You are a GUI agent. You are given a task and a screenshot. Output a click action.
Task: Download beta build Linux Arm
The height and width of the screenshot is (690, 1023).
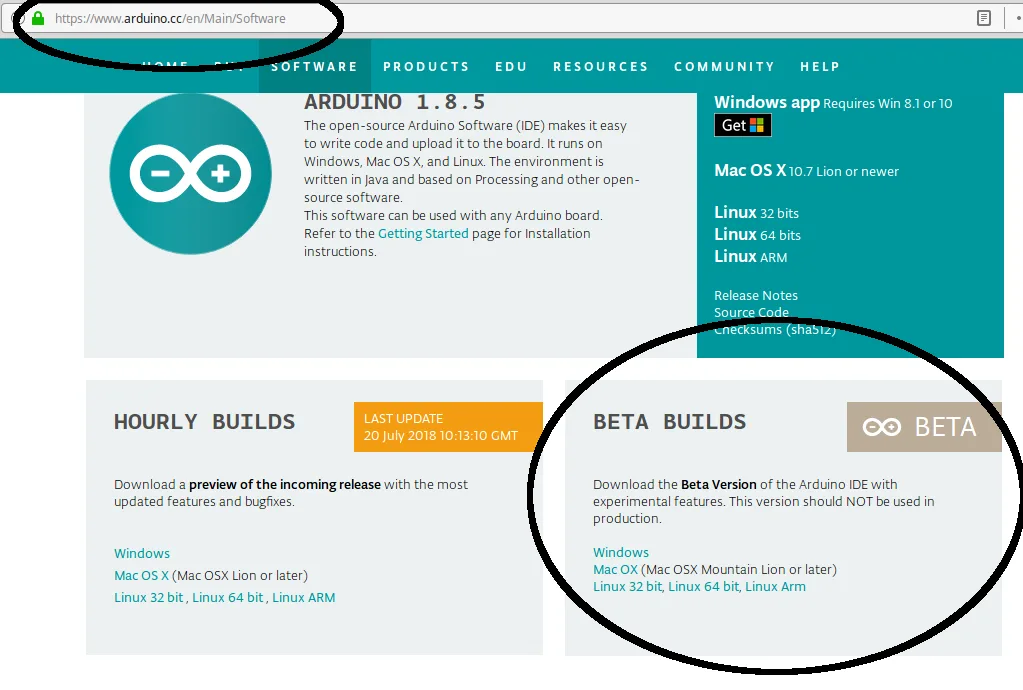click(775, 586)
